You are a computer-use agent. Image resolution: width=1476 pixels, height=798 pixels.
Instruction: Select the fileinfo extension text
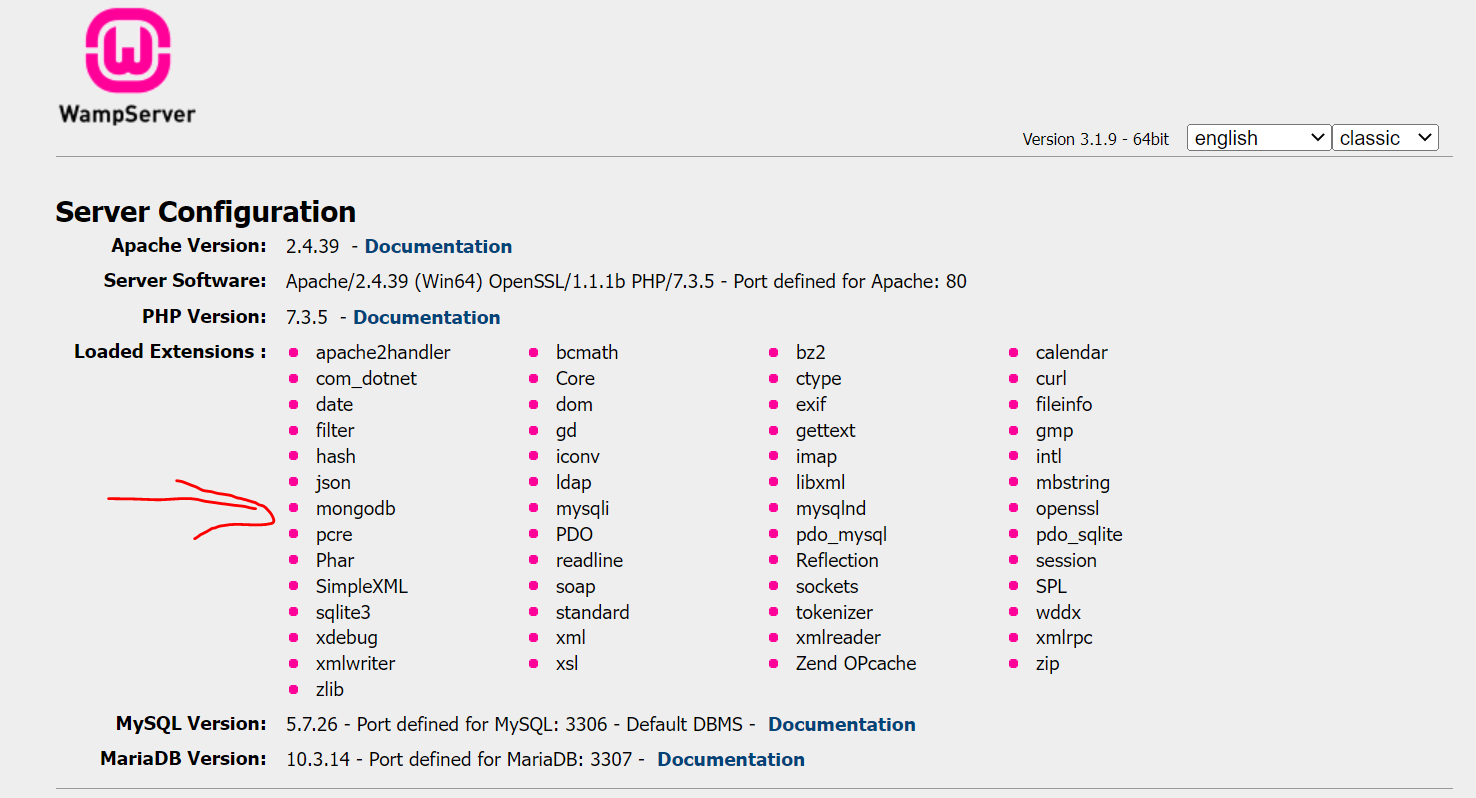tap(1064, 404)
